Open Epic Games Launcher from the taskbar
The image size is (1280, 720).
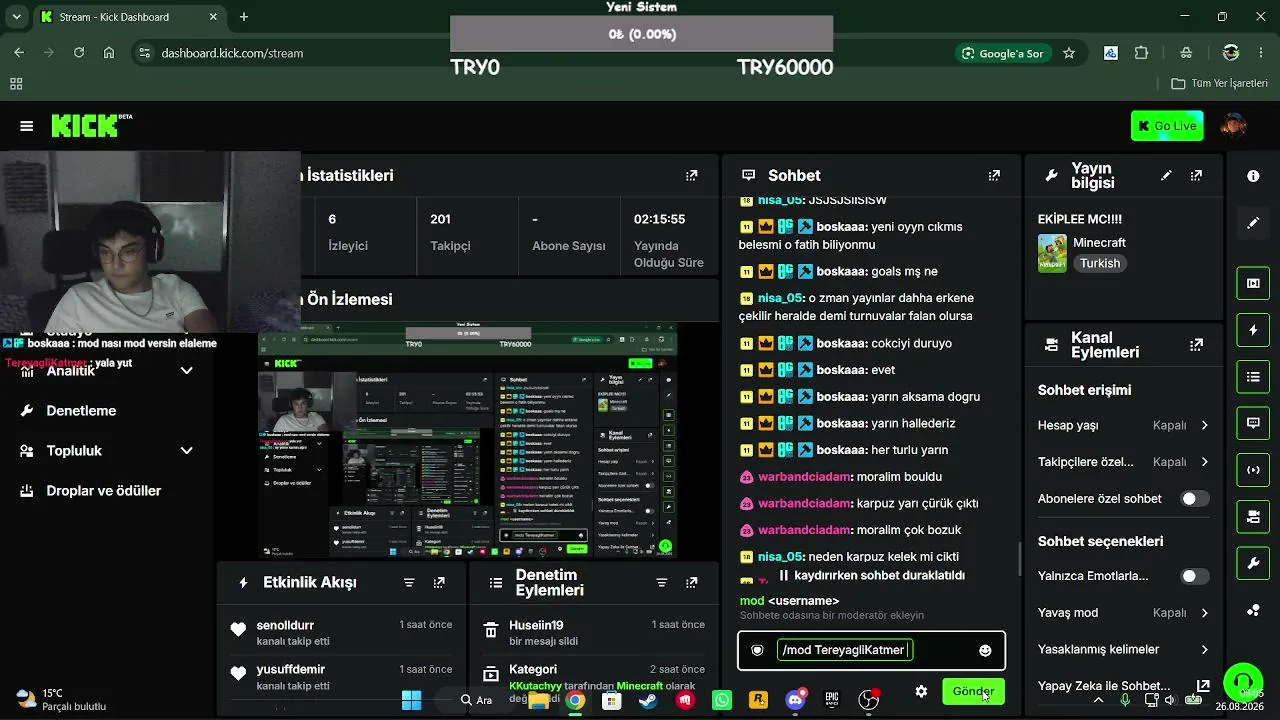(x=832, y=700)
